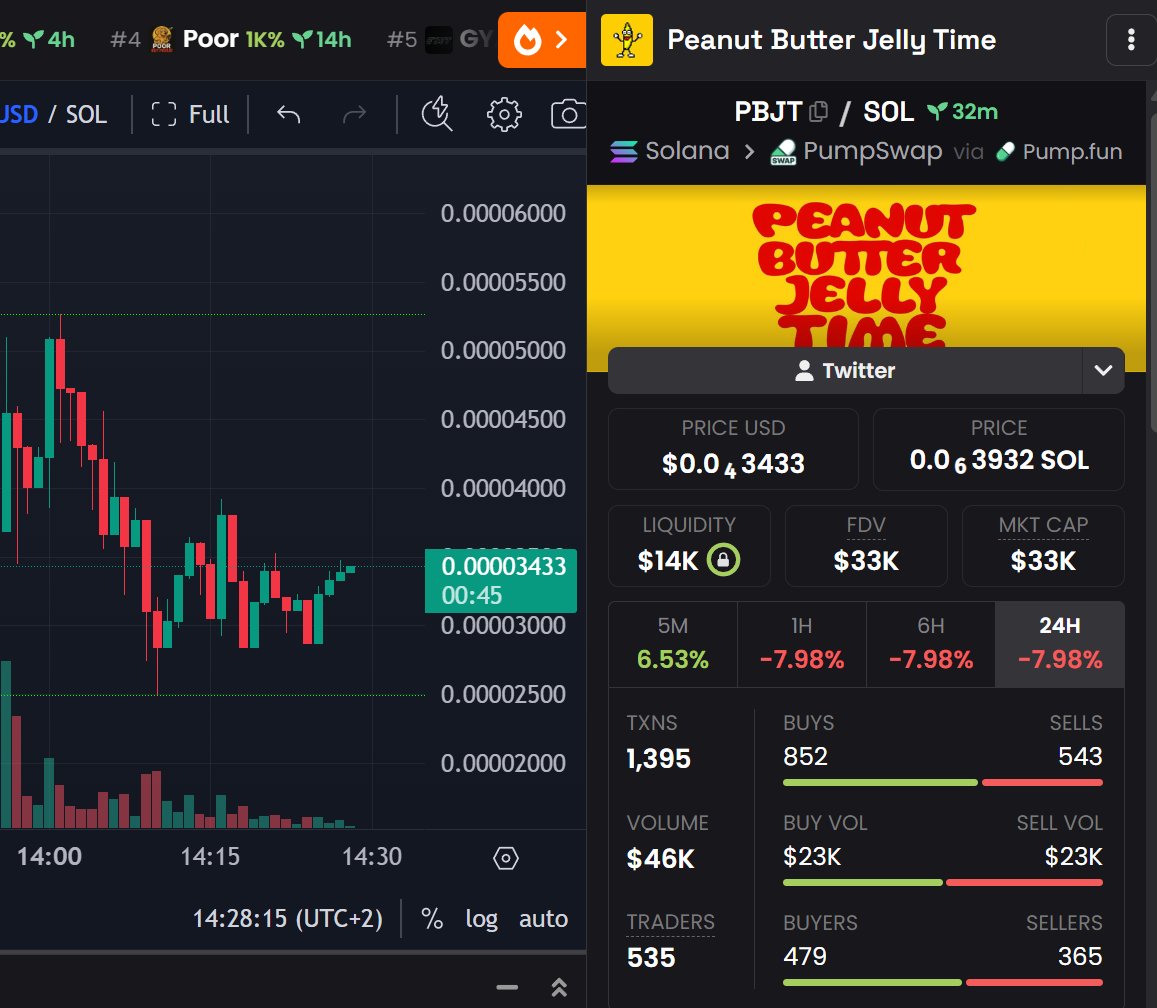
Task: Open trending token #4 Poor
Action: pos(231,39)
